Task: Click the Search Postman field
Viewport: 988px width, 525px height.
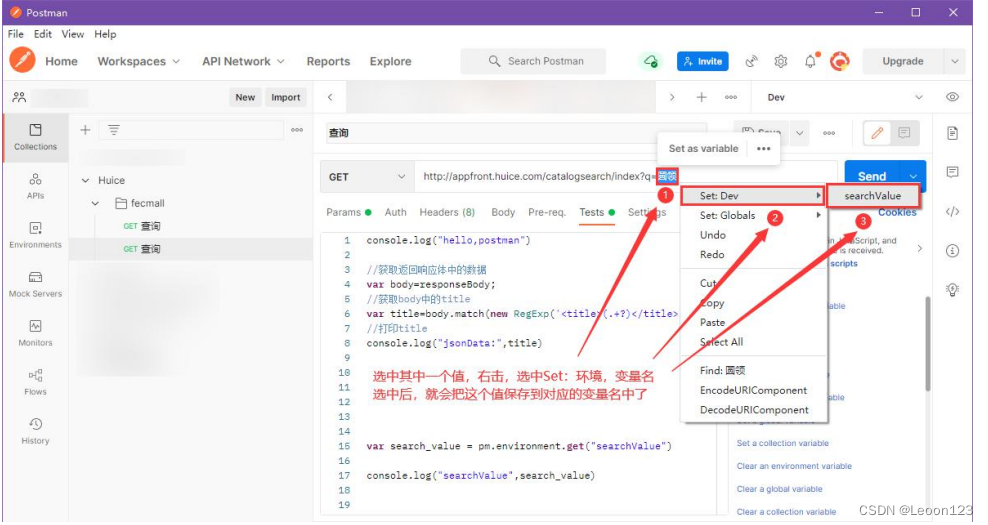Action: point(533,61)
